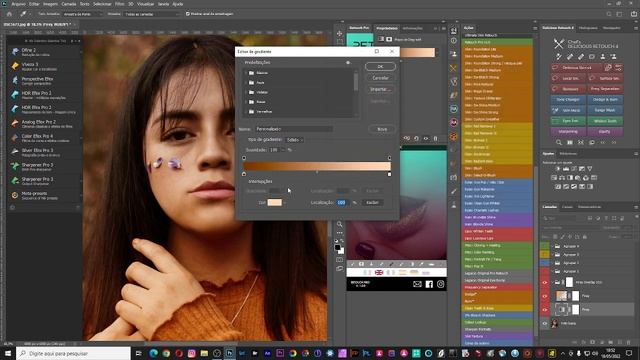
Task: Open Instagram from the taskbar
Action: (191, 353)
